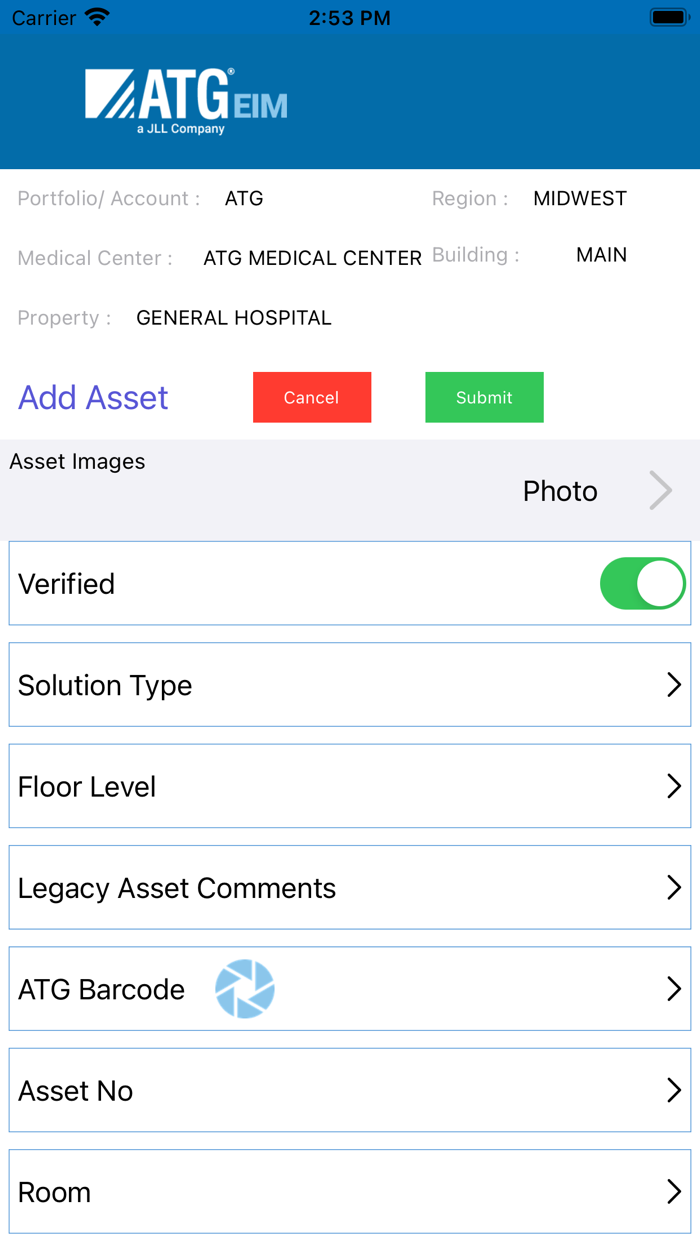Expand the Solution Type chevron
The height and width of the screenshot is (1244, 700).
tap(674, 685)
